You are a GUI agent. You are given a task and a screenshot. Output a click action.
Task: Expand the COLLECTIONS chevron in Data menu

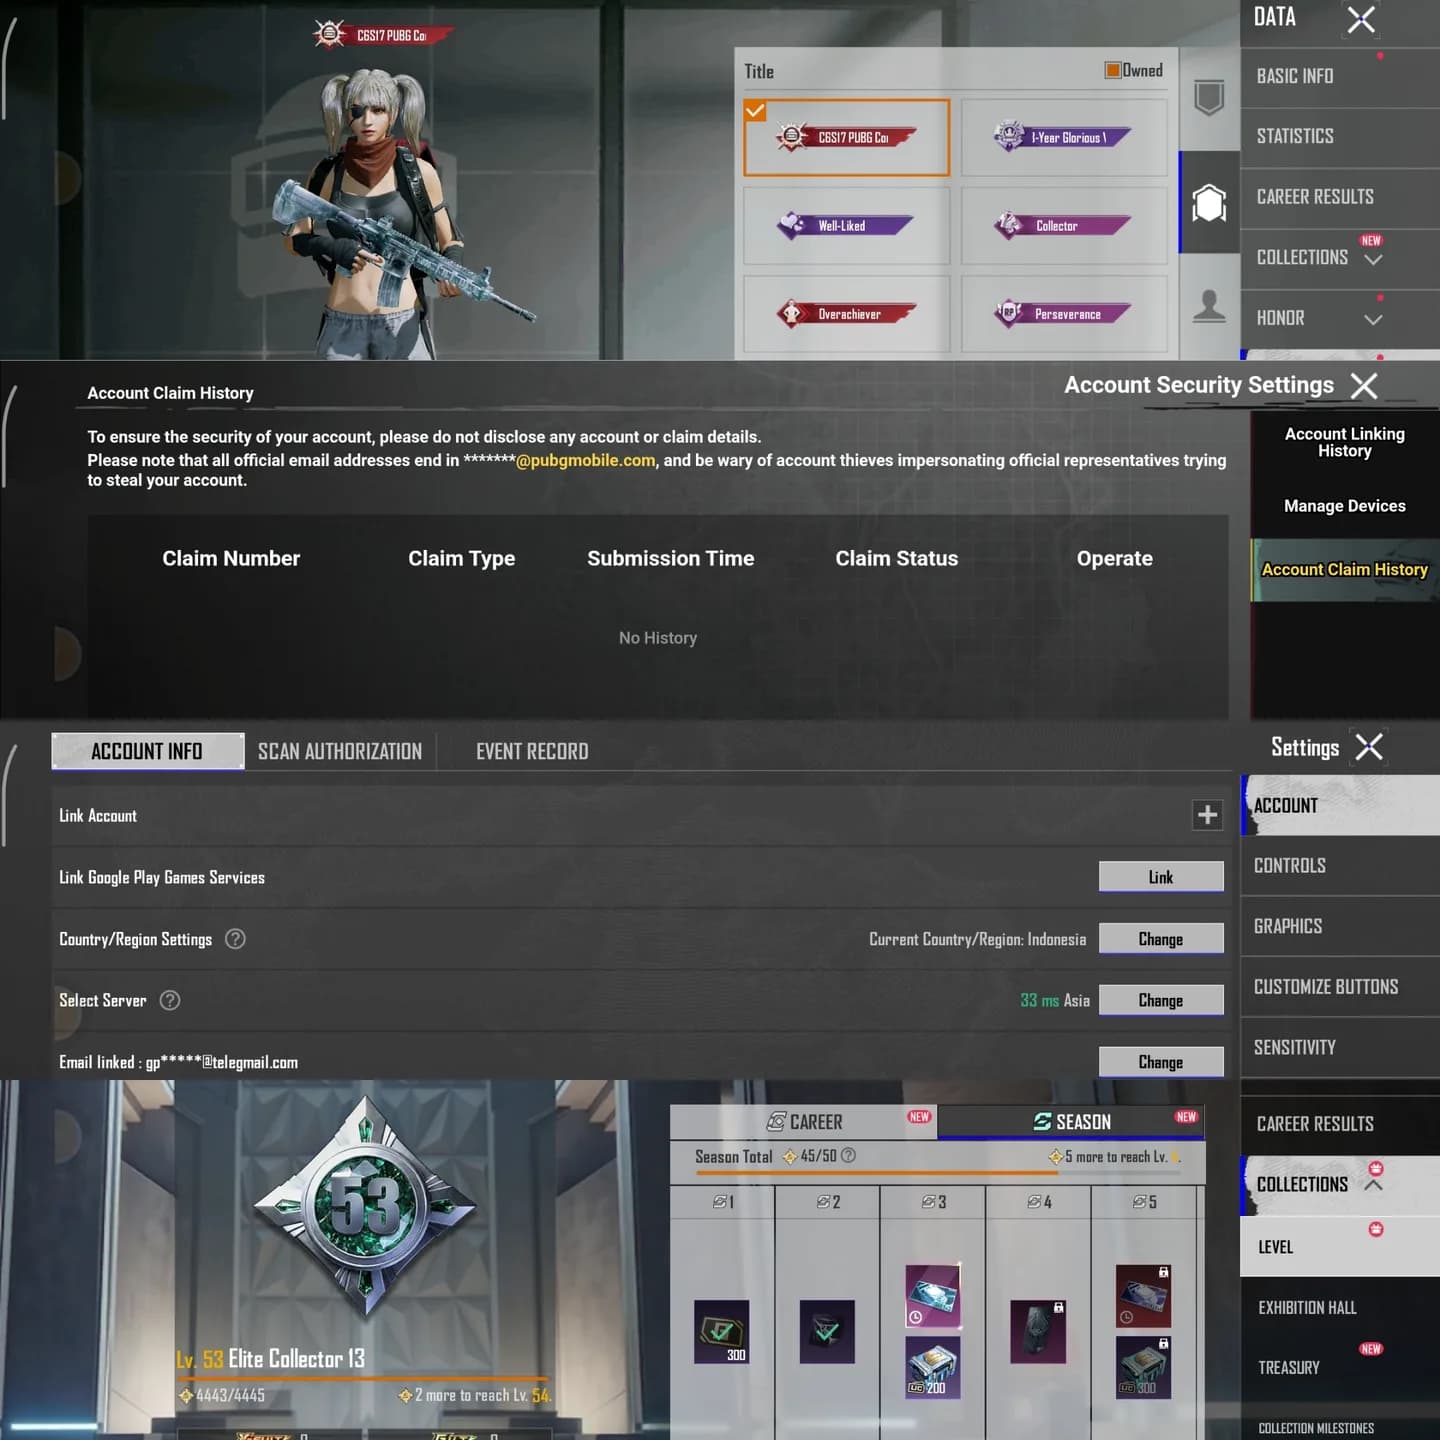[x=1373, y=259]
